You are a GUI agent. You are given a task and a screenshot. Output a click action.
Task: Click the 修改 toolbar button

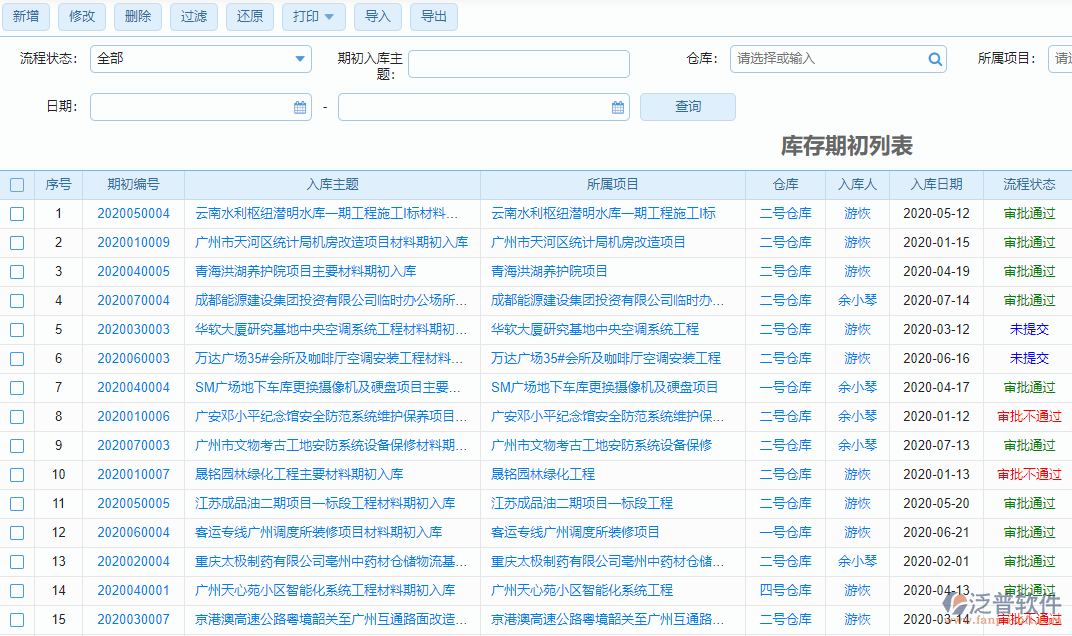(81, 16)
